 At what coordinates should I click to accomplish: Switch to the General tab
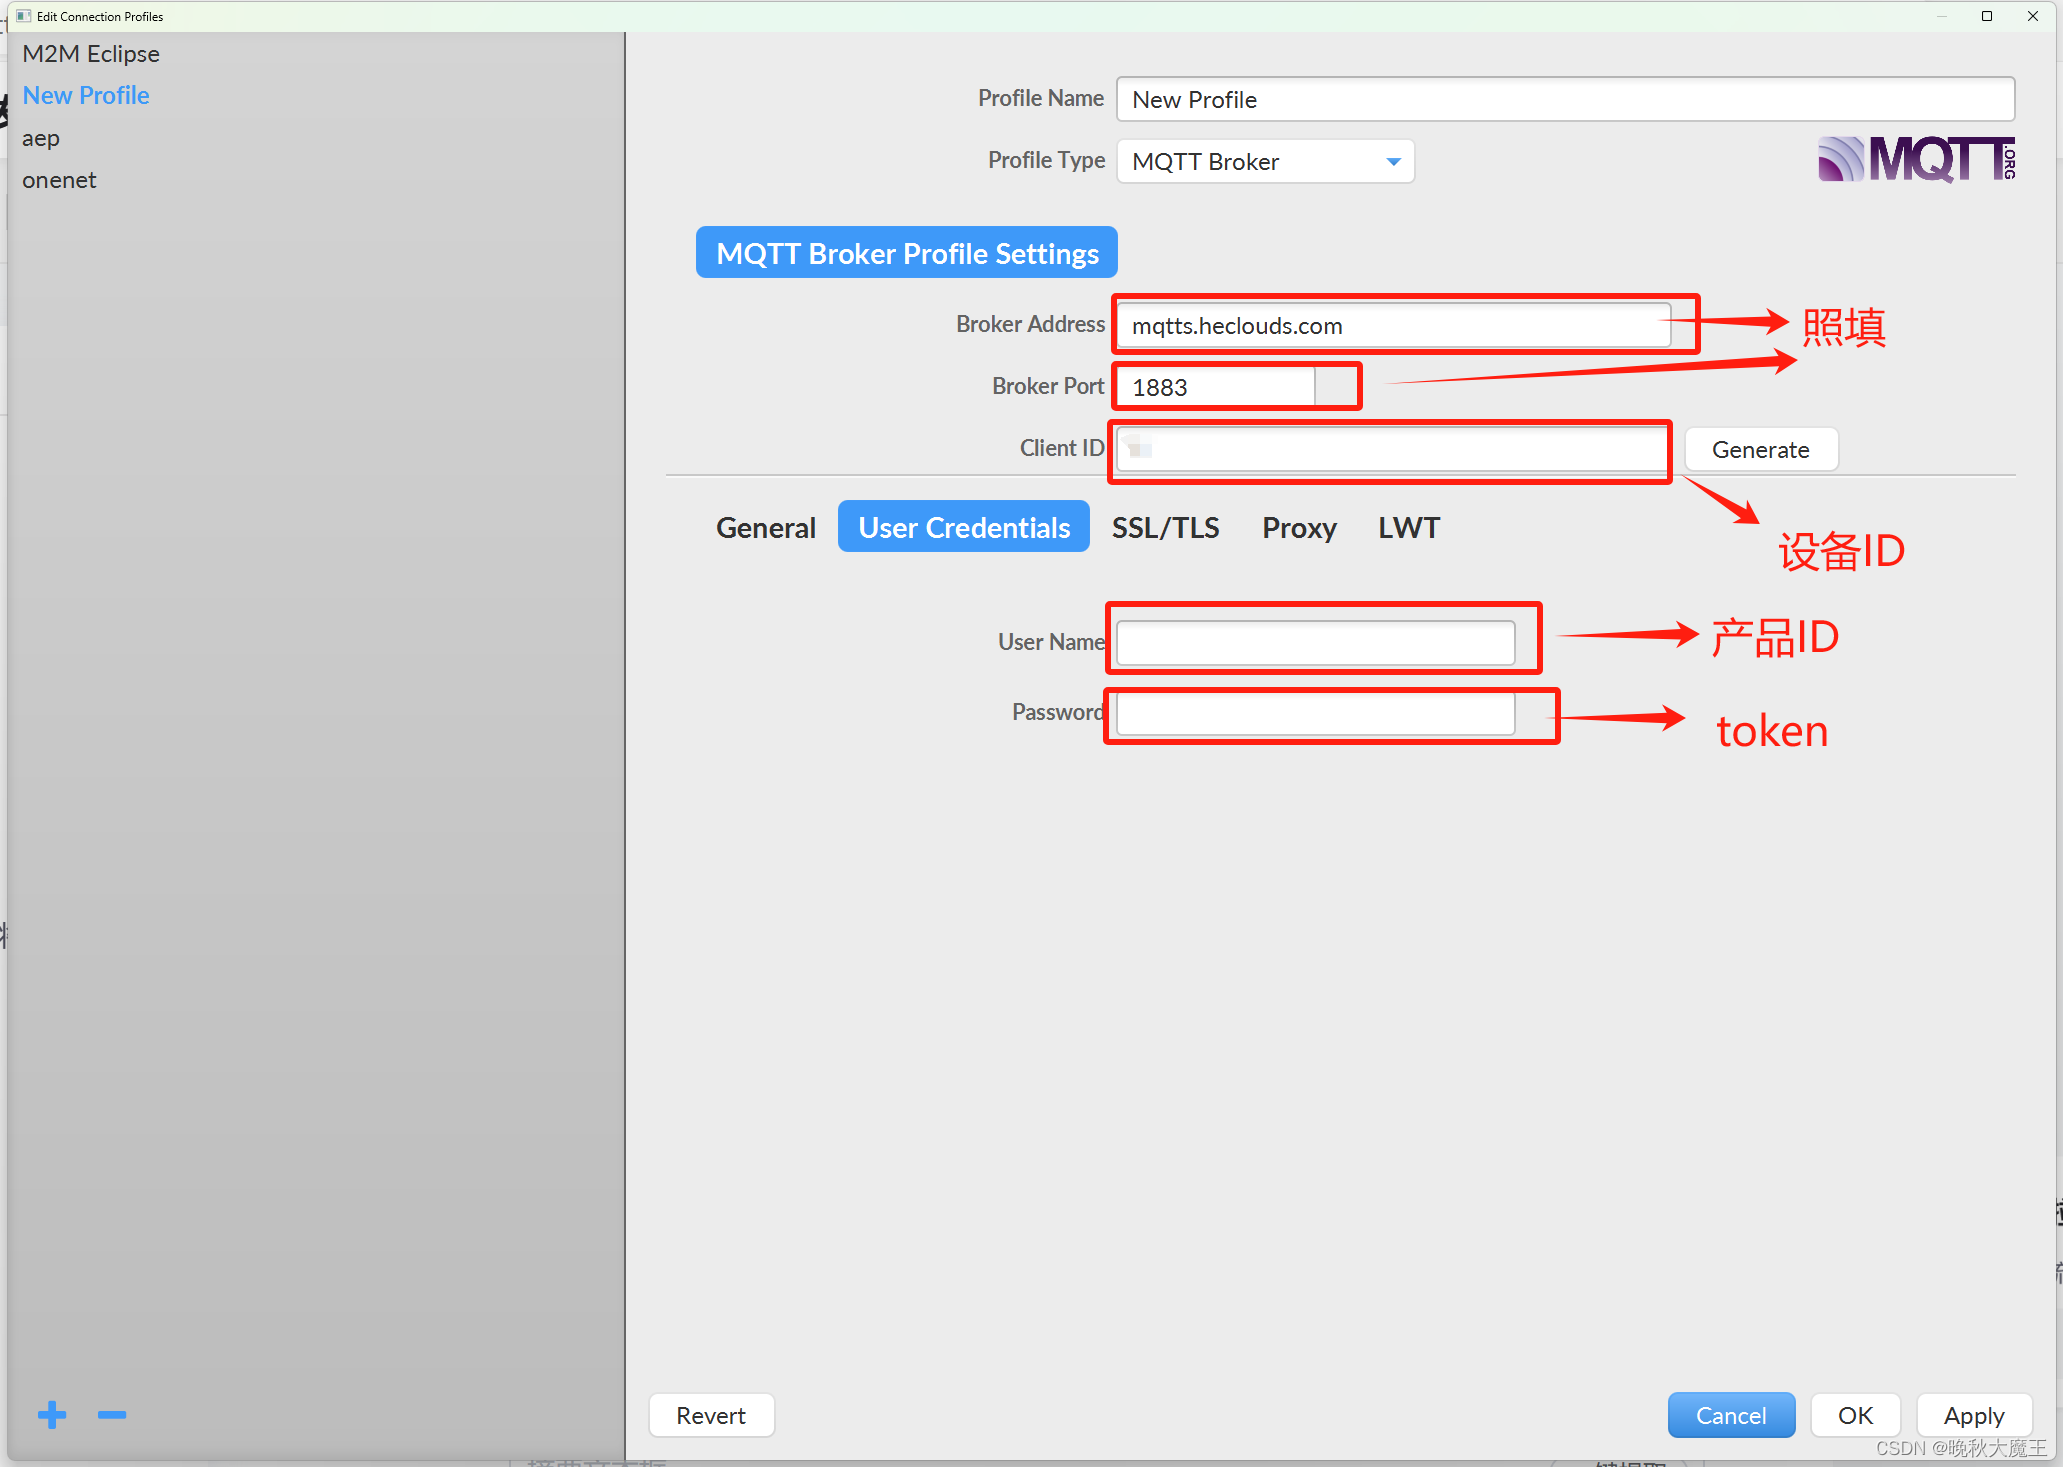tap(765, 527)
